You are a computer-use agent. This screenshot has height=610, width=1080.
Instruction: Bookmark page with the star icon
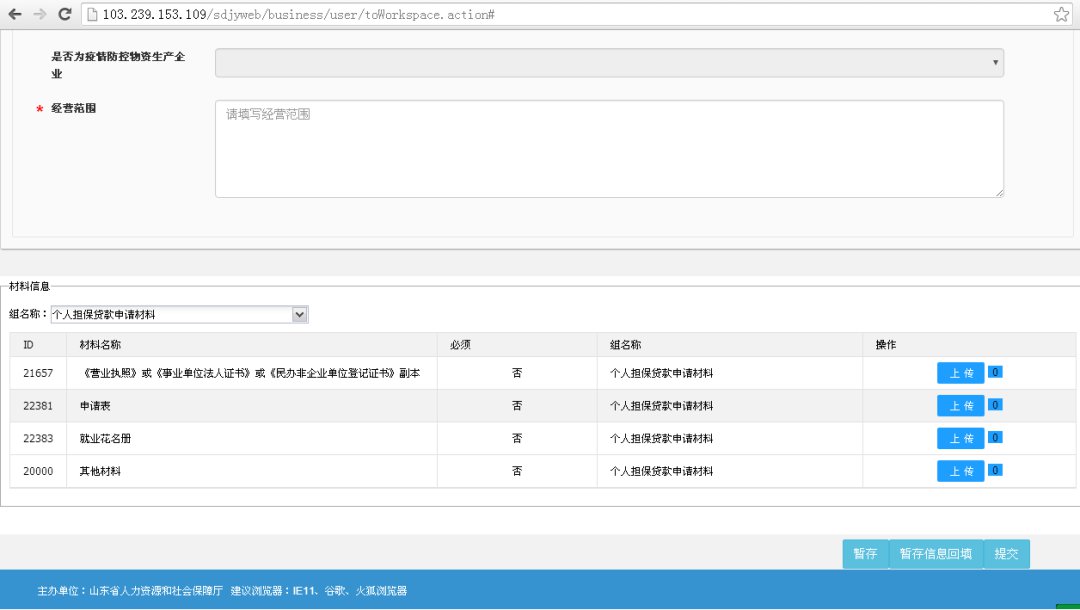point(1061,14)
